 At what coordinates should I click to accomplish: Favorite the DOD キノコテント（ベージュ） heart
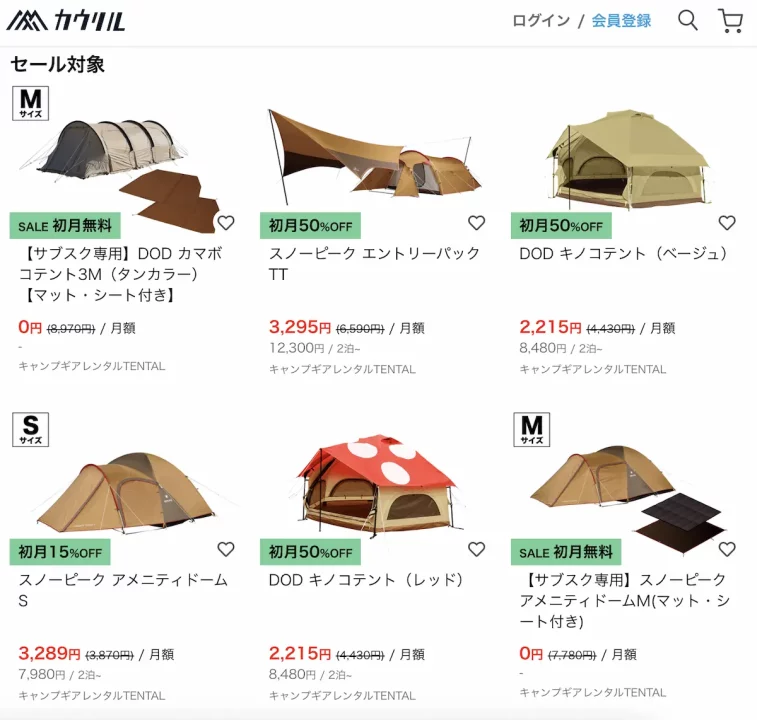click(727, 223)
